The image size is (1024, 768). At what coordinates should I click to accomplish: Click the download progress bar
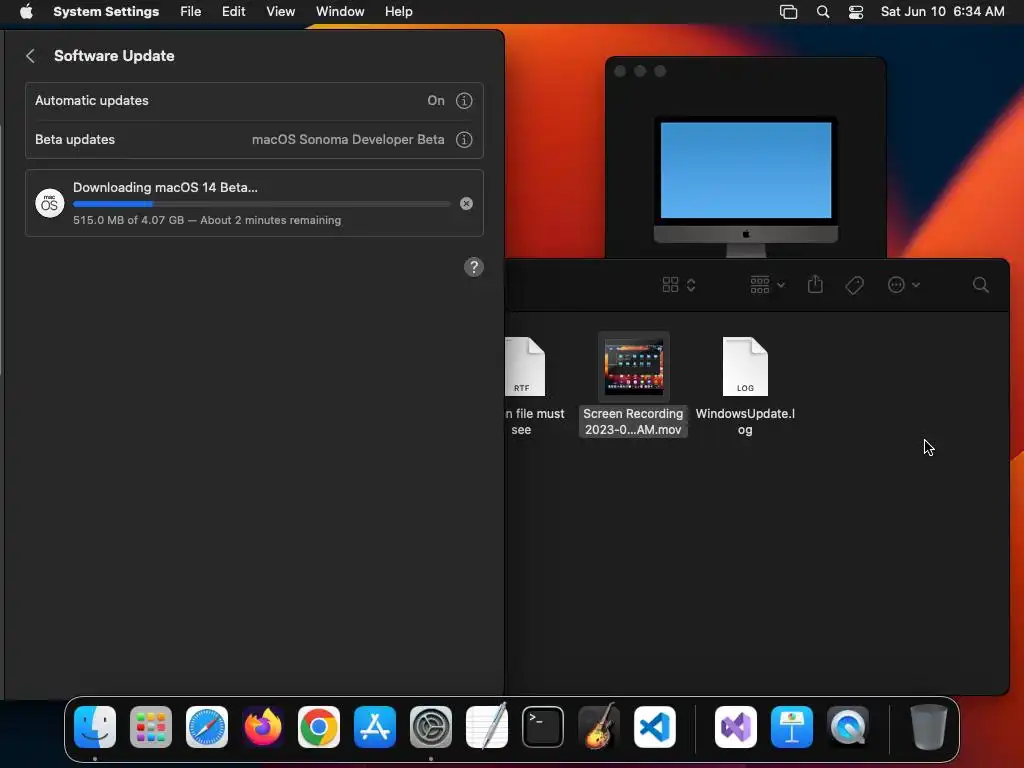pos(261,204)
